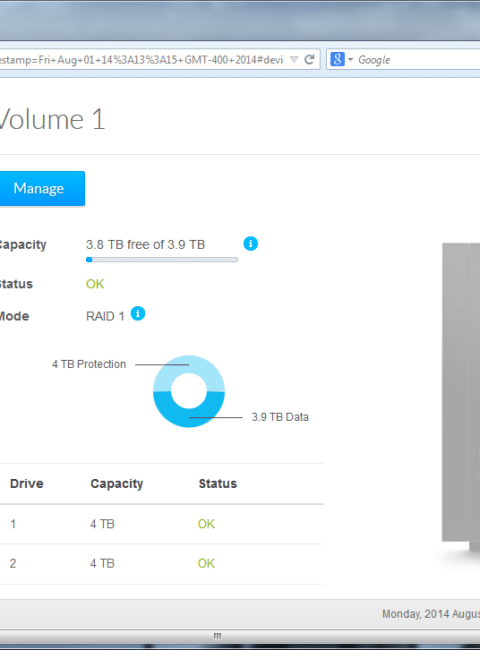The image size is (480, 650).
Task: Click the dark blue Data donut segment
Action: pos(189,417)
